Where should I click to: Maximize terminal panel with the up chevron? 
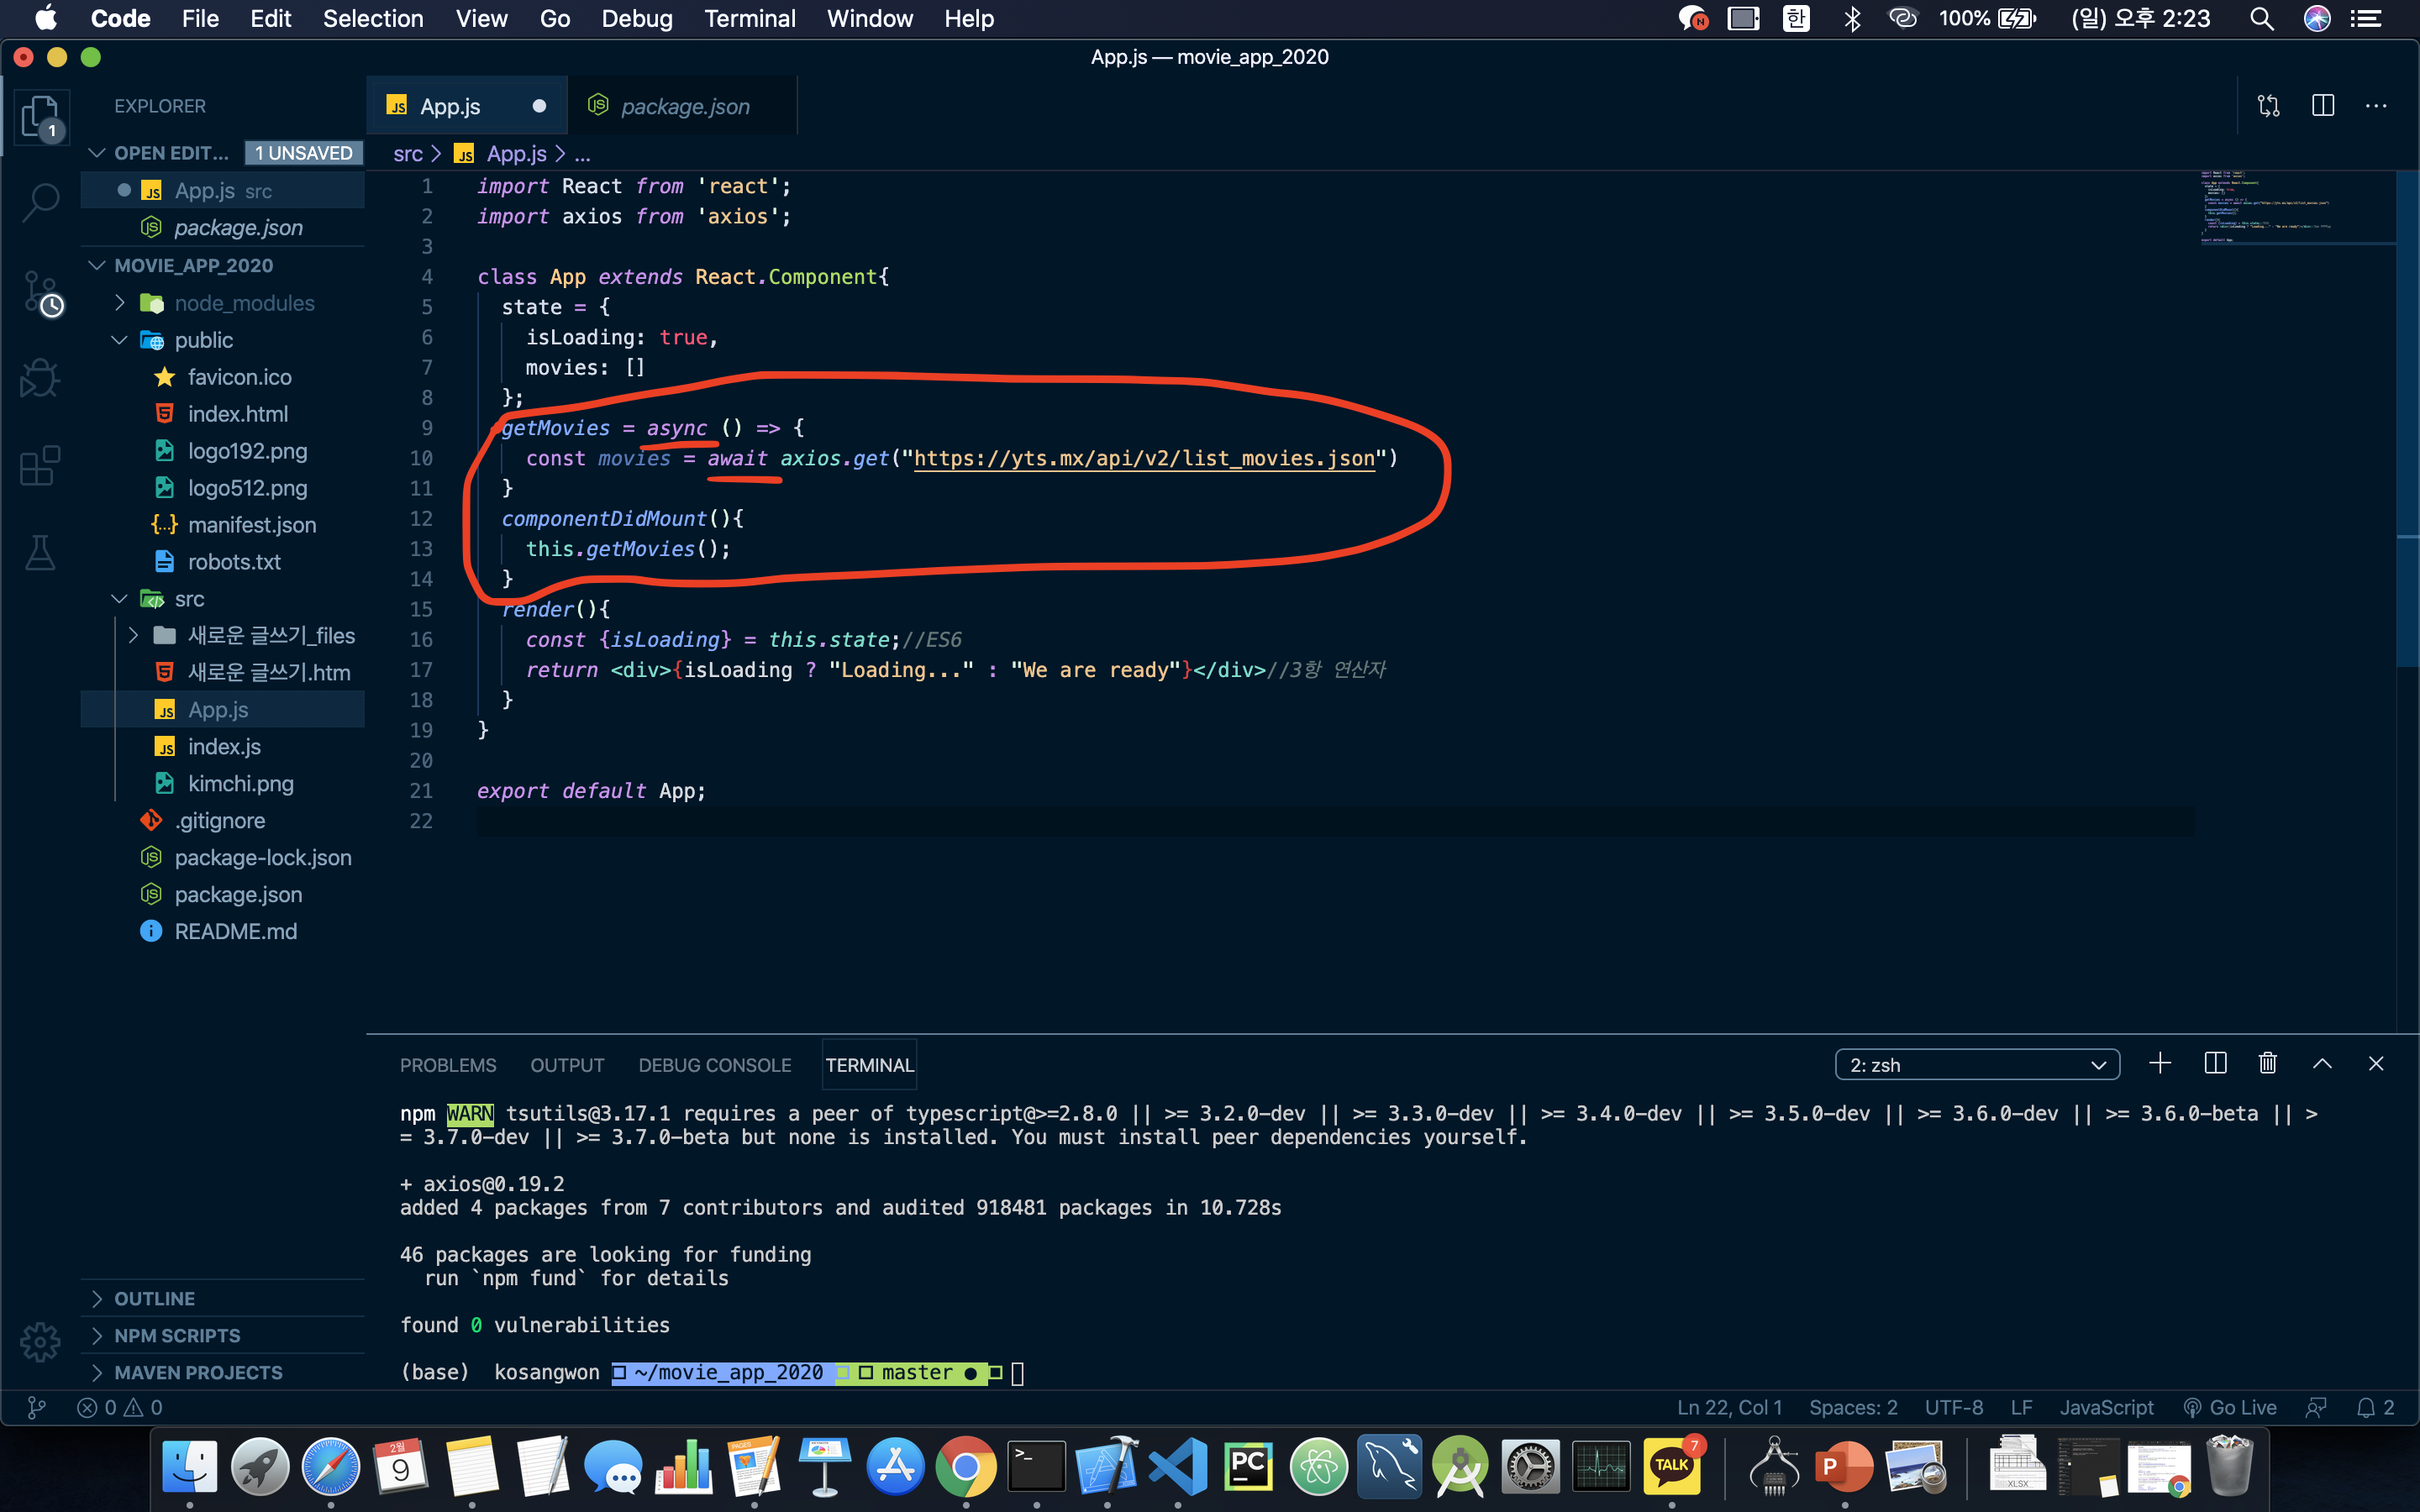(x=2322, y=1064)
